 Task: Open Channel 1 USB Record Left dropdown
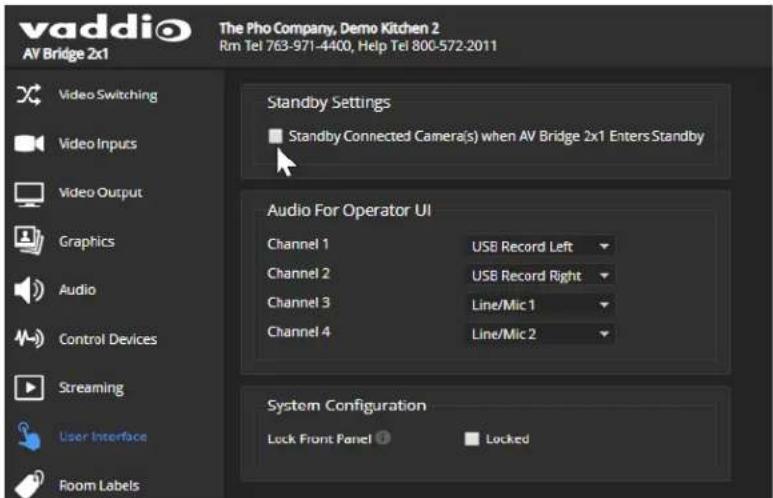tap(540, 247)
